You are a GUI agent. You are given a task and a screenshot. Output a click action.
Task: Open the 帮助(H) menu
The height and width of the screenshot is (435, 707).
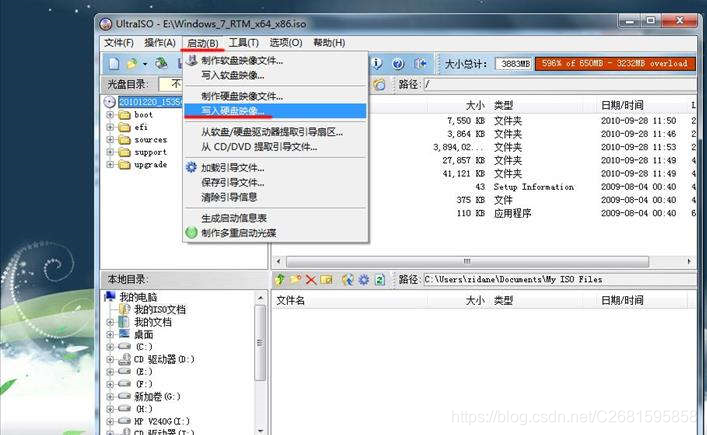pyautogui.click(x=329, y=42)
